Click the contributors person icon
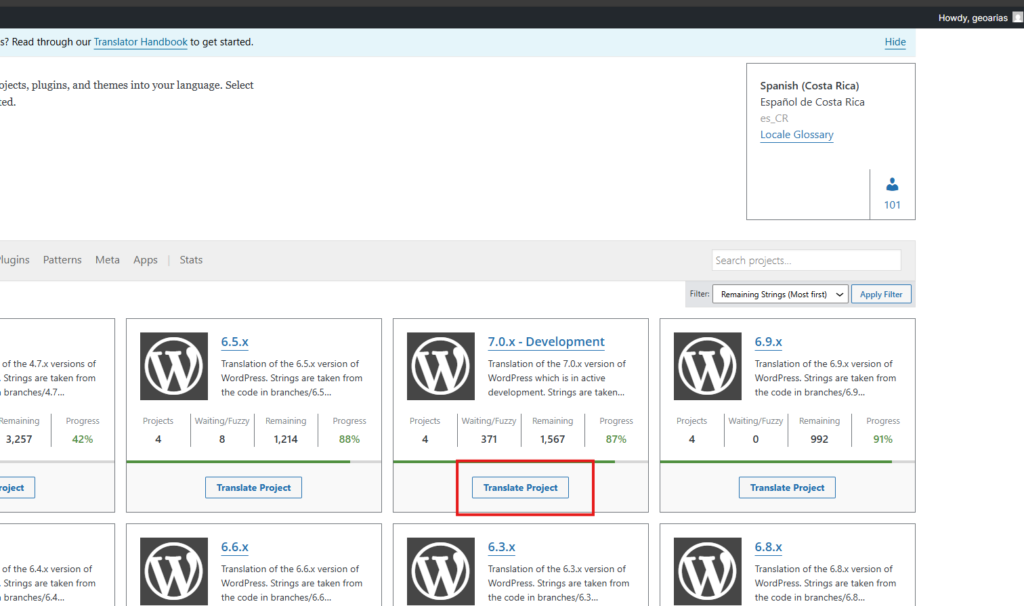Image resolution: width=1024 pixels, height=606 pixels. [892, 185]
